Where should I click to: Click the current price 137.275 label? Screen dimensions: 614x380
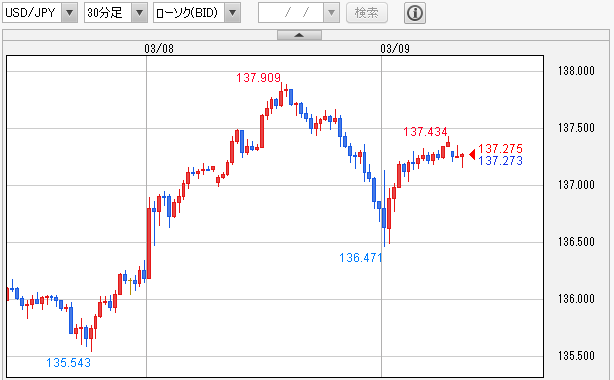tap(500, 148)
